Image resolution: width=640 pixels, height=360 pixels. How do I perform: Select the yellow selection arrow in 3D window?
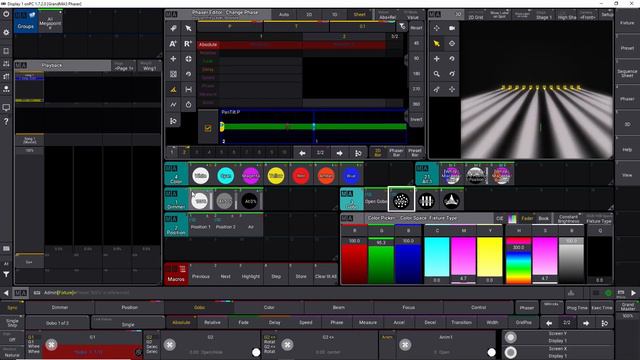click(x=437, y=44)
